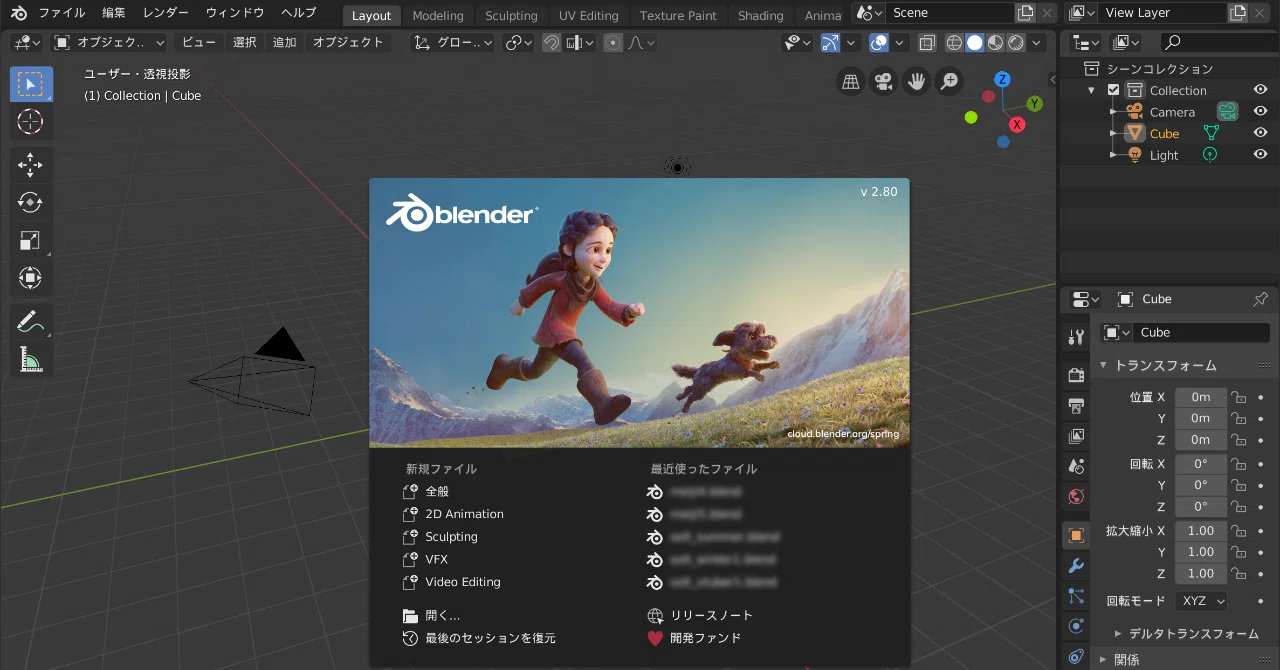The width and height of the screenshot is (1280, 670).
Task: Activate the Annotate pencil tool
Action: tap(31, 322)
